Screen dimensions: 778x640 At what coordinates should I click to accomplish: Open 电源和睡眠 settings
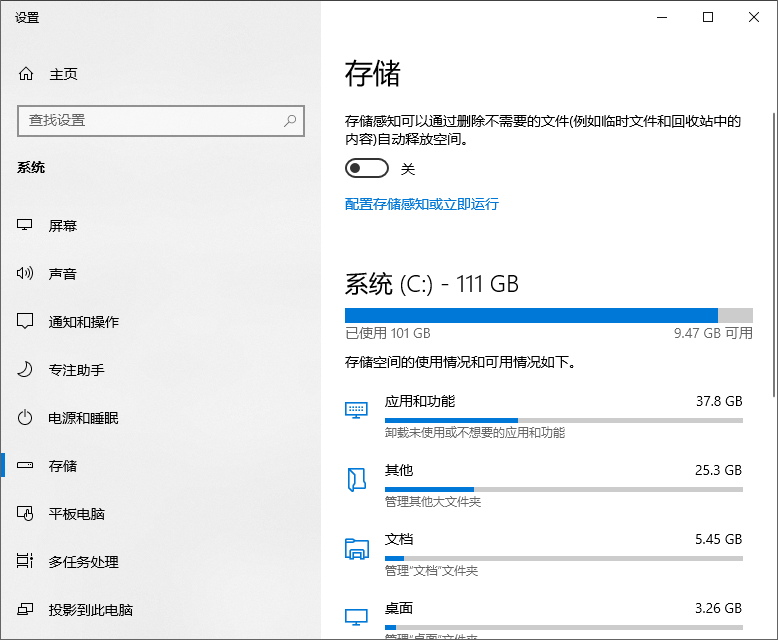161,418
